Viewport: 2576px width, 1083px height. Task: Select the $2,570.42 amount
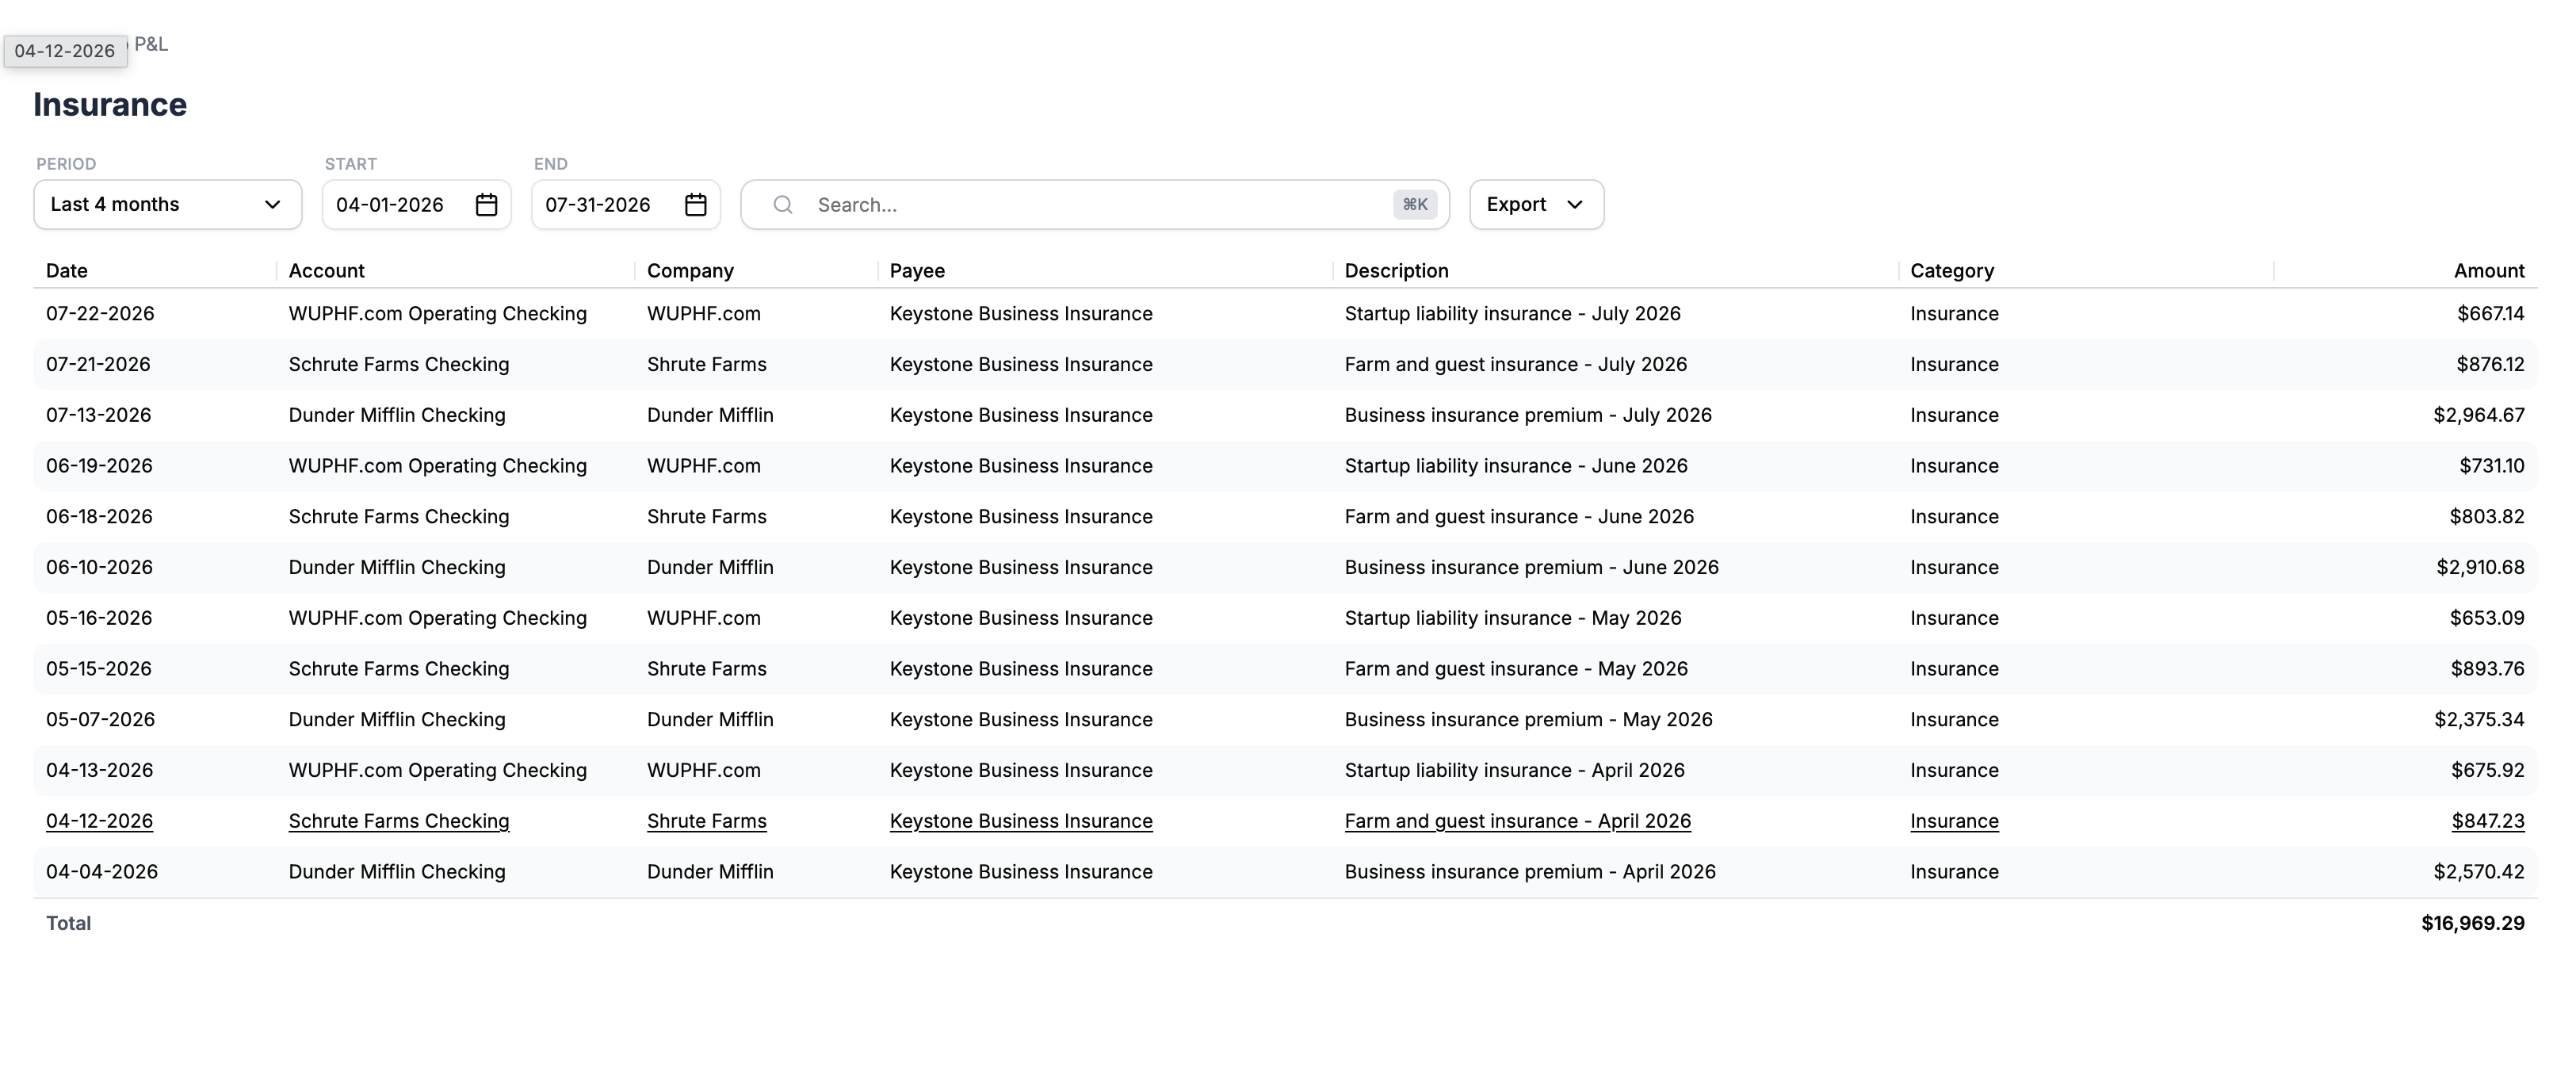2479,872
